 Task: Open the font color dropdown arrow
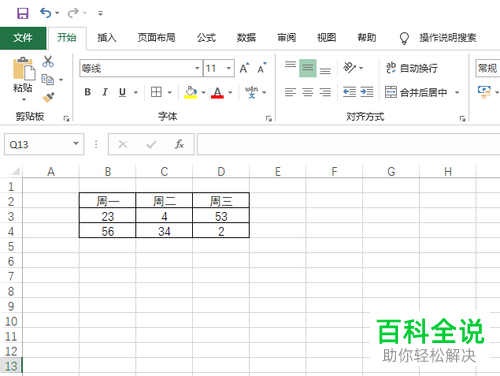coord(230,92)
